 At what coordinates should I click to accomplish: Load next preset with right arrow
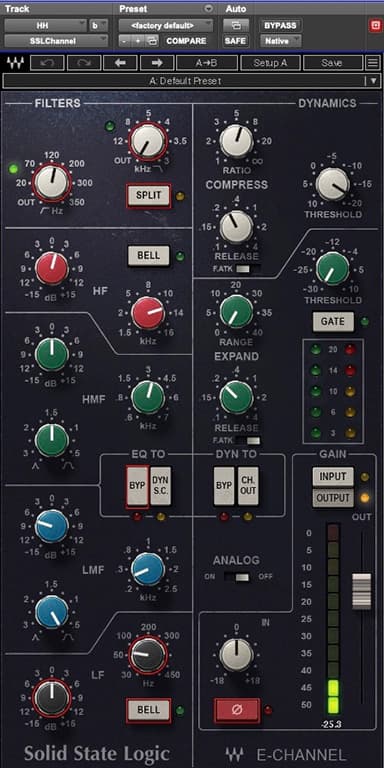click(157, 63)
